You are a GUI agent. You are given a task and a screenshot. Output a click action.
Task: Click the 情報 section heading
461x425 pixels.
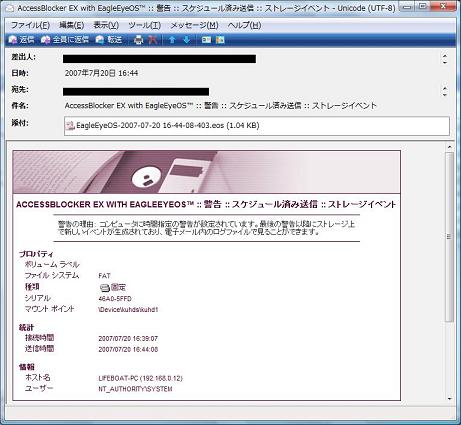[x=27, y=367]
